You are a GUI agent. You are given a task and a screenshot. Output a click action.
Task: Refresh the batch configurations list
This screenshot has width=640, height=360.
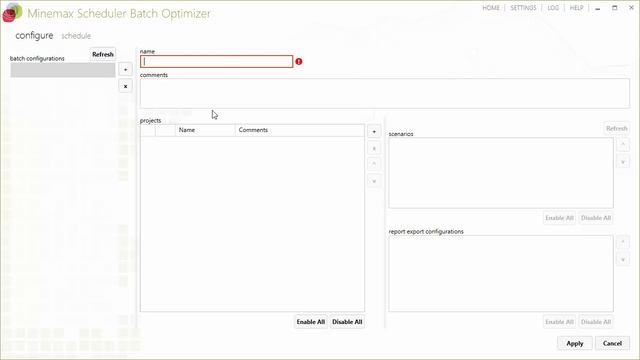102,54
